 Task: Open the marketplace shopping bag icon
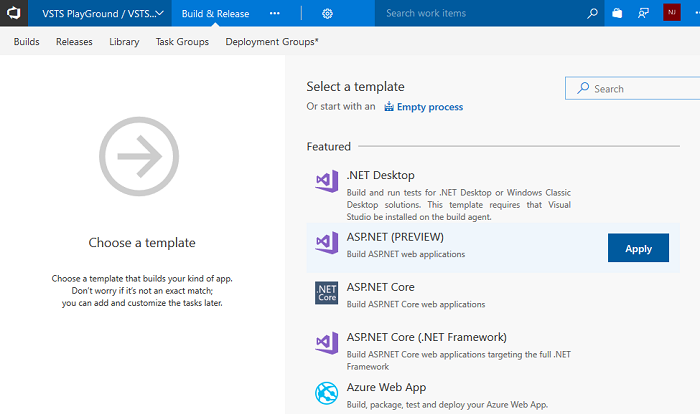[x=617, y=13]
